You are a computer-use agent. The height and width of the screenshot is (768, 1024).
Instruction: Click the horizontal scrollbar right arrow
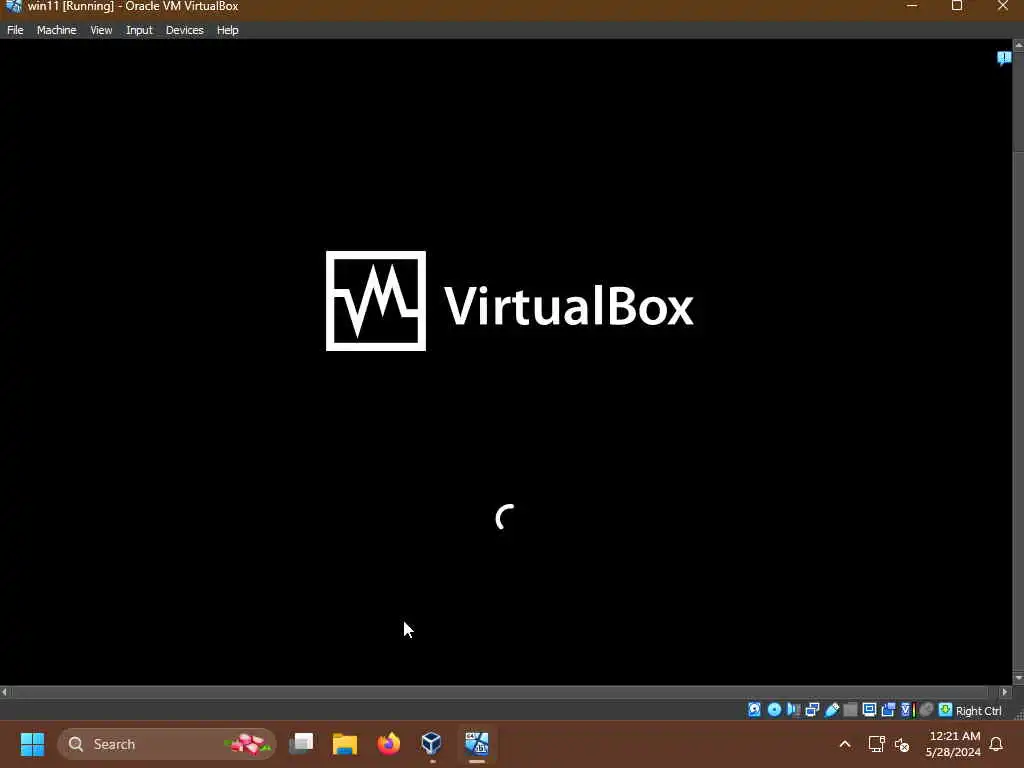coord(1005,692)
